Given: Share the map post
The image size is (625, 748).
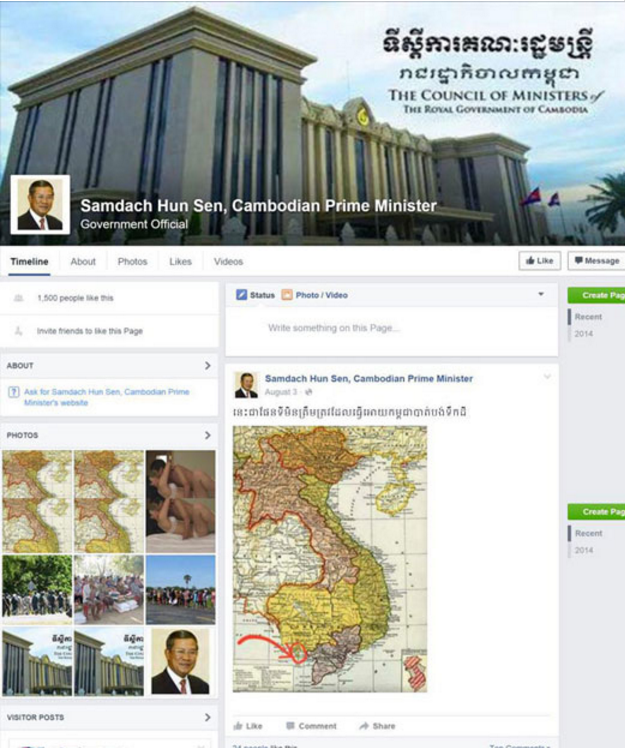Looking at the screenshot, I should (377, 725).
